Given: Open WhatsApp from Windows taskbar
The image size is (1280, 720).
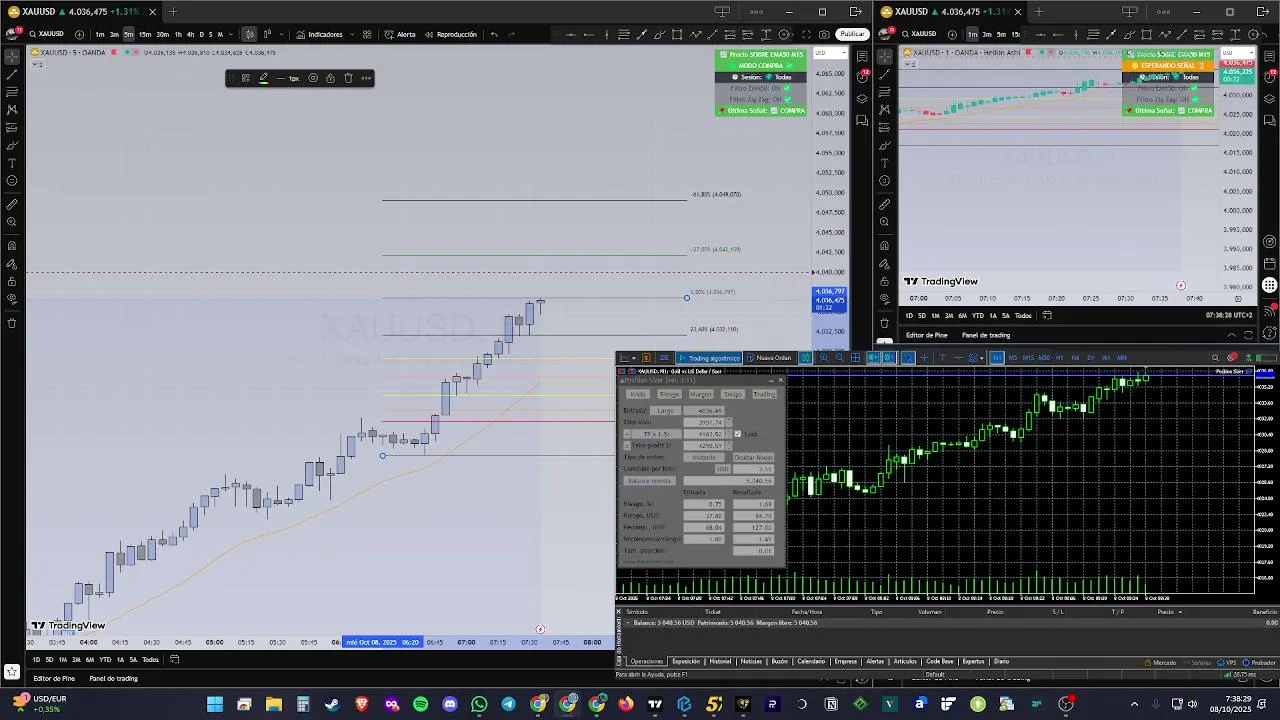Looking at the screenshot, I should (x=480, y=705).
